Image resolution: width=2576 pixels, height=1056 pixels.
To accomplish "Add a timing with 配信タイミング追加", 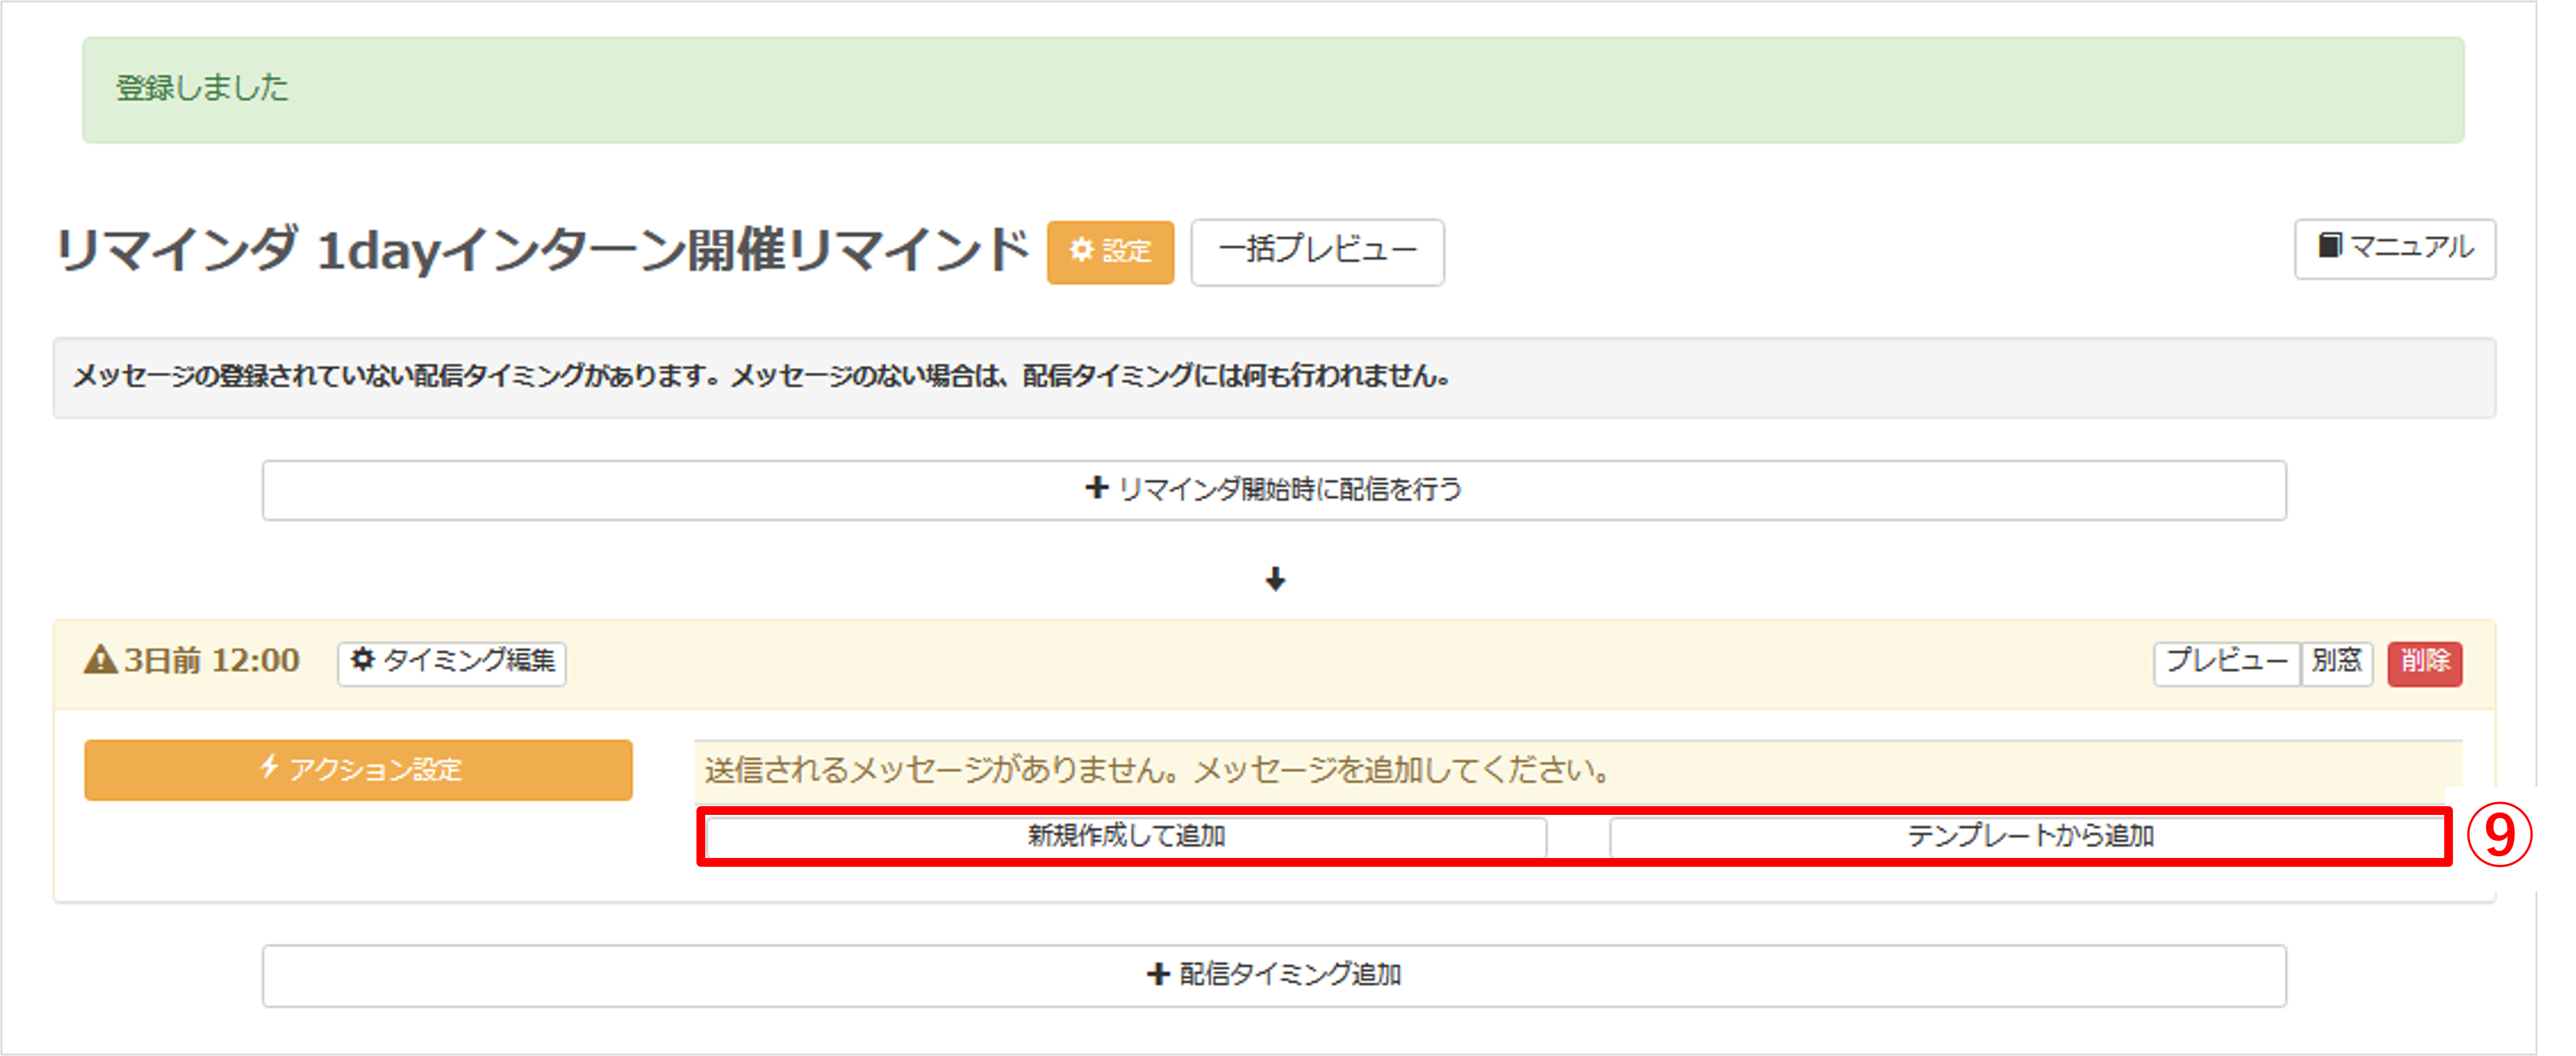I will click(1274, 975).
